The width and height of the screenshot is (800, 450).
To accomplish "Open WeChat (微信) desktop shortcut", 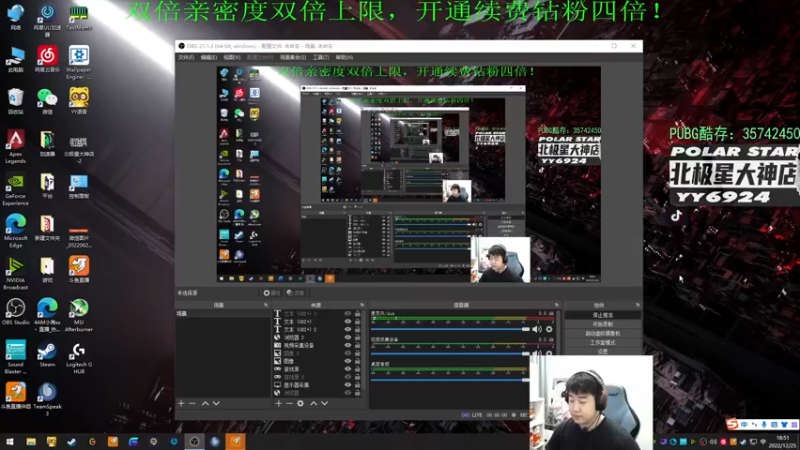I will point(47,101).
